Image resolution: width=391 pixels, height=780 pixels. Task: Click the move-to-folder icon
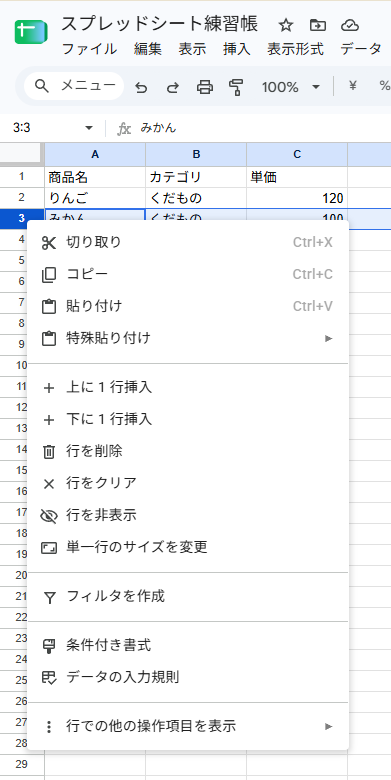(317, 25)
